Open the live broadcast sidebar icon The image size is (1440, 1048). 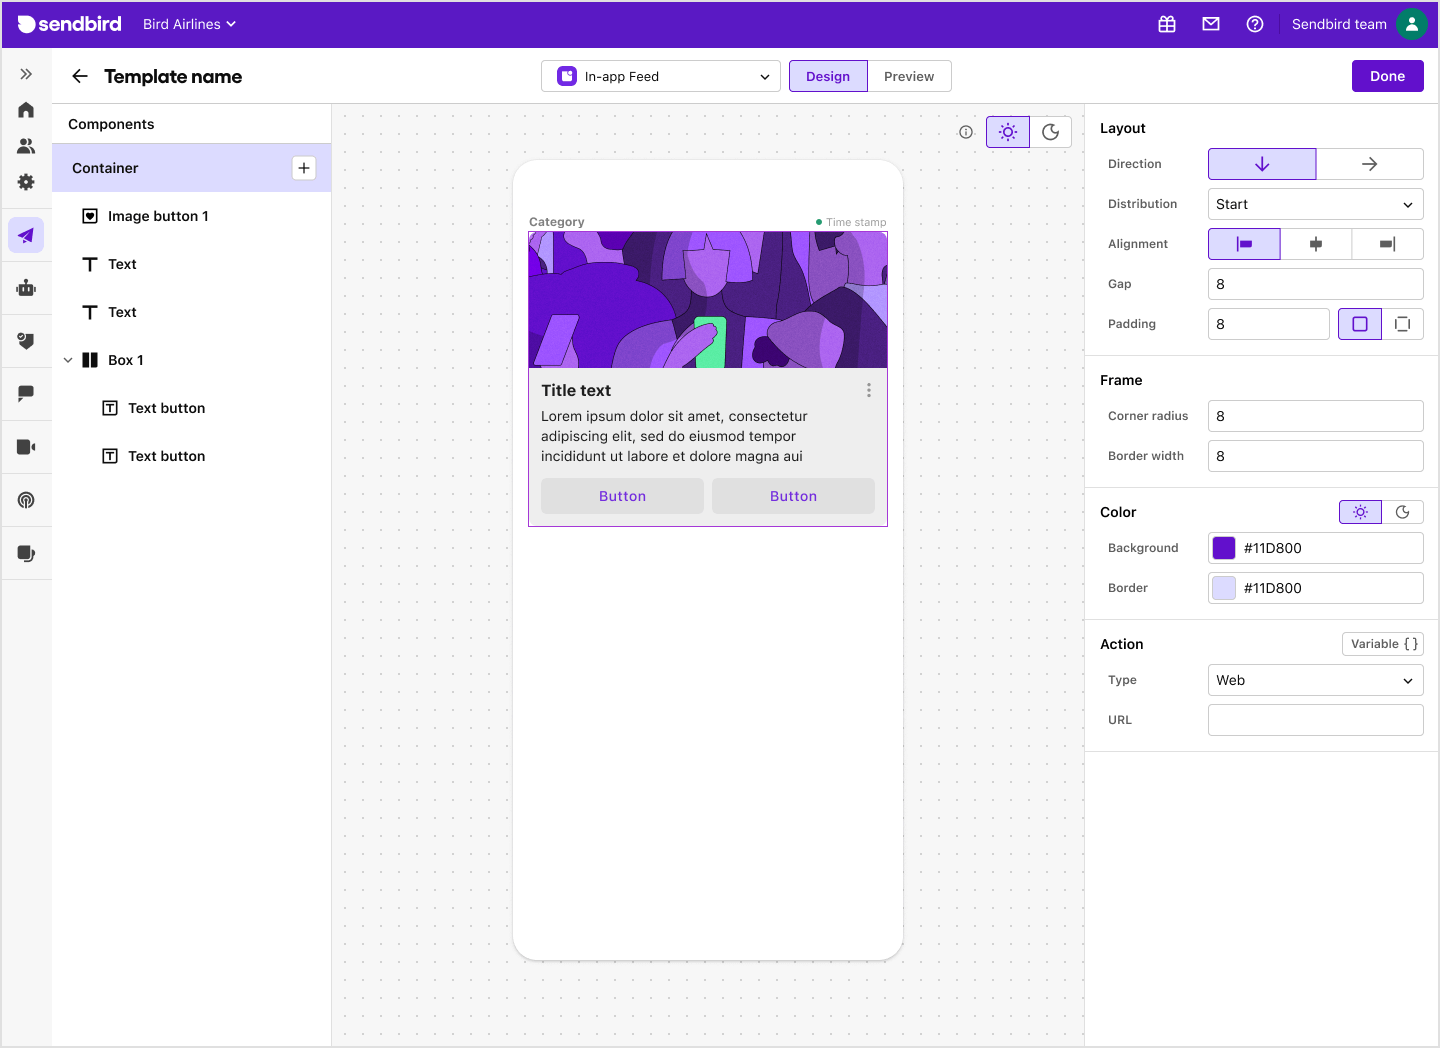(x=26, y=500)
